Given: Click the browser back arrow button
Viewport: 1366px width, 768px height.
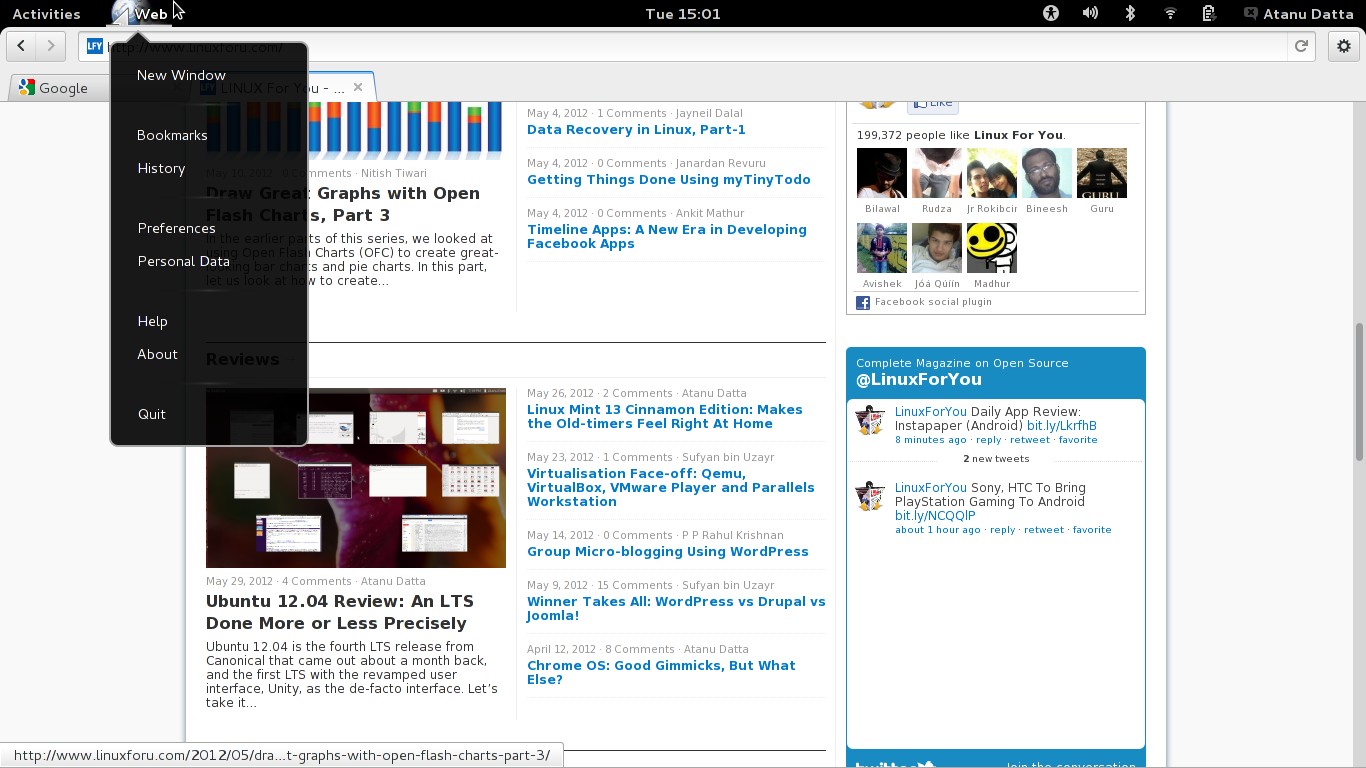Looking at the screenshot, I should pyautogui.click(x=21, y=46).
